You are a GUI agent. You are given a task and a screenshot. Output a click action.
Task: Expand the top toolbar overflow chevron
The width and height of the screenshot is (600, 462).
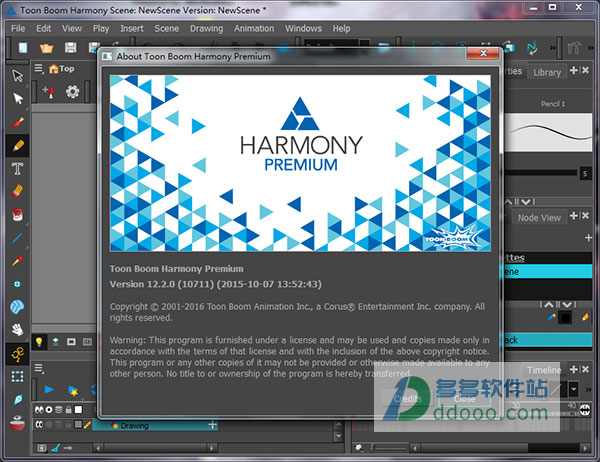(553, 48)
